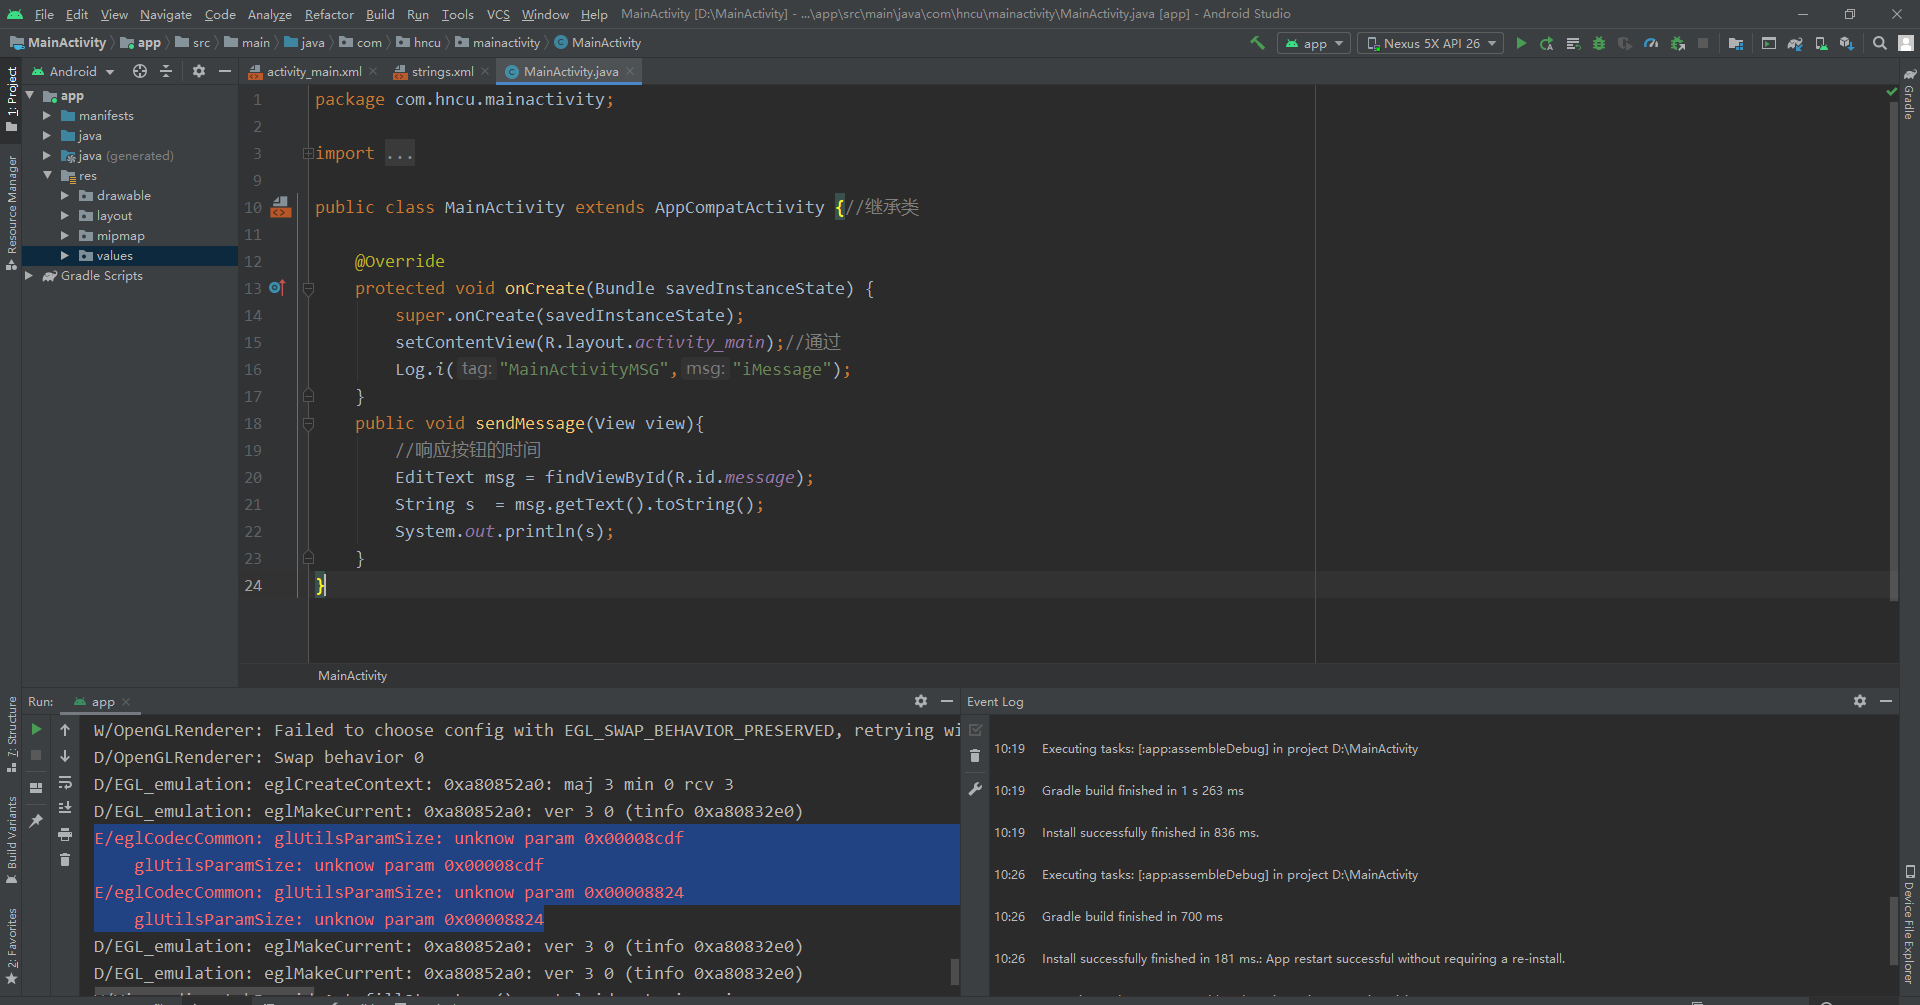
Task: Open the Gradle side panel
Action: pos(1909,94)
